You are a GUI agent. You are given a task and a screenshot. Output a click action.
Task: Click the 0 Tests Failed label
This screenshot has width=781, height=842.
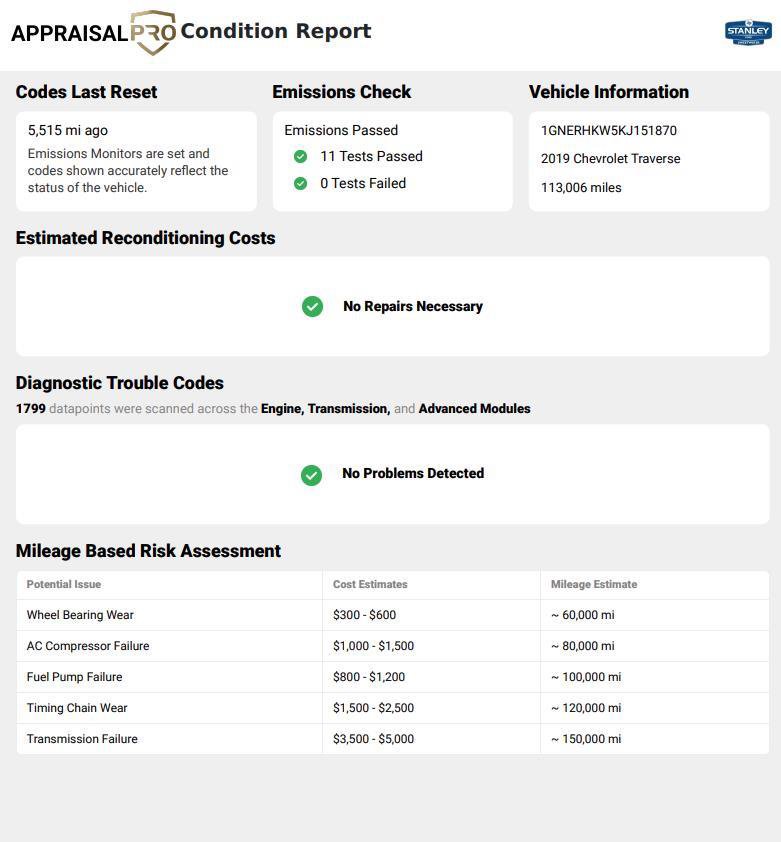click(363, 184)
